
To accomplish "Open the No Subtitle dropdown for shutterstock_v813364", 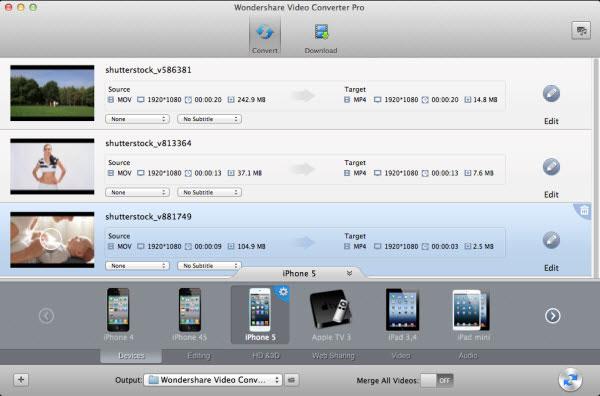I will pyautogui.click(x=209, y=192).
